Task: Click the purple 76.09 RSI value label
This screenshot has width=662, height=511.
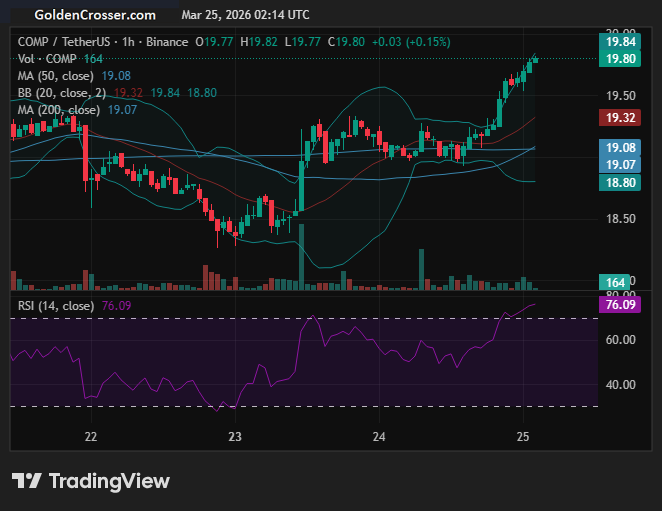Action: 620,304
